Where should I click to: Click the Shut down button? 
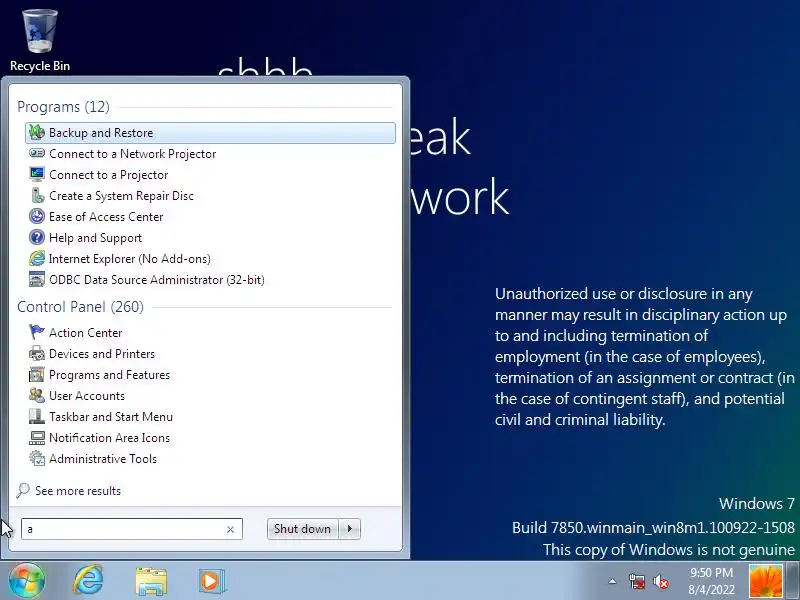(x=303, y=529)
